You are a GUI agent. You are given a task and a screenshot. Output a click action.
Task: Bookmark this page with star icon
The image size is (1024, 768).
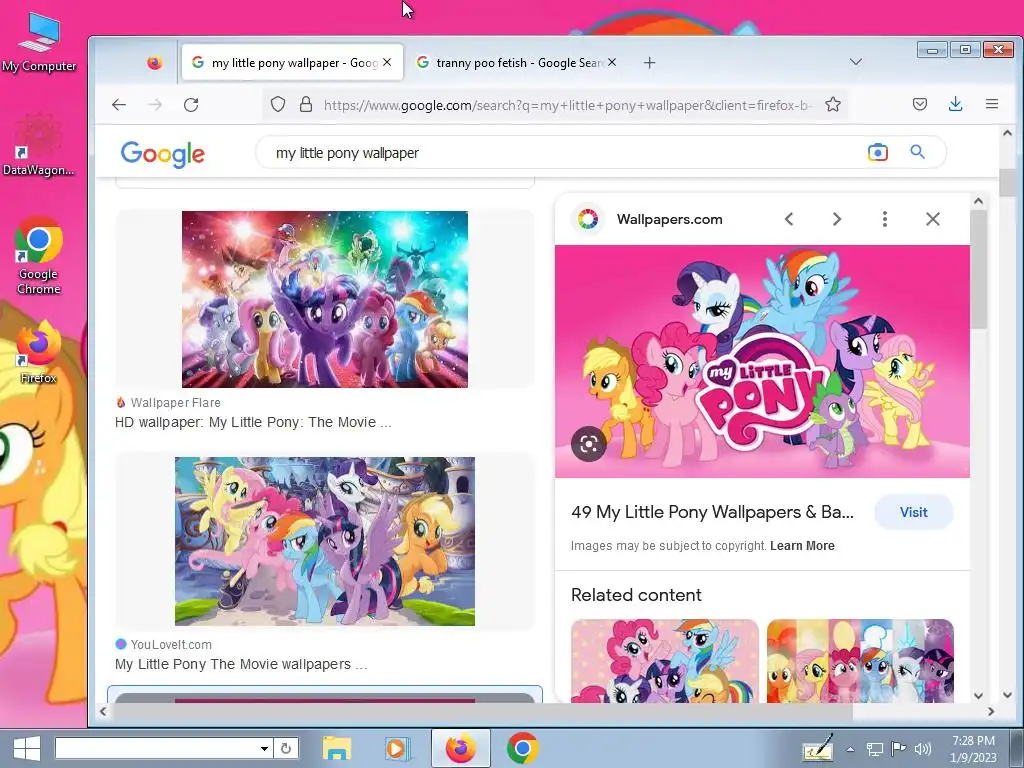pos(833,104)
